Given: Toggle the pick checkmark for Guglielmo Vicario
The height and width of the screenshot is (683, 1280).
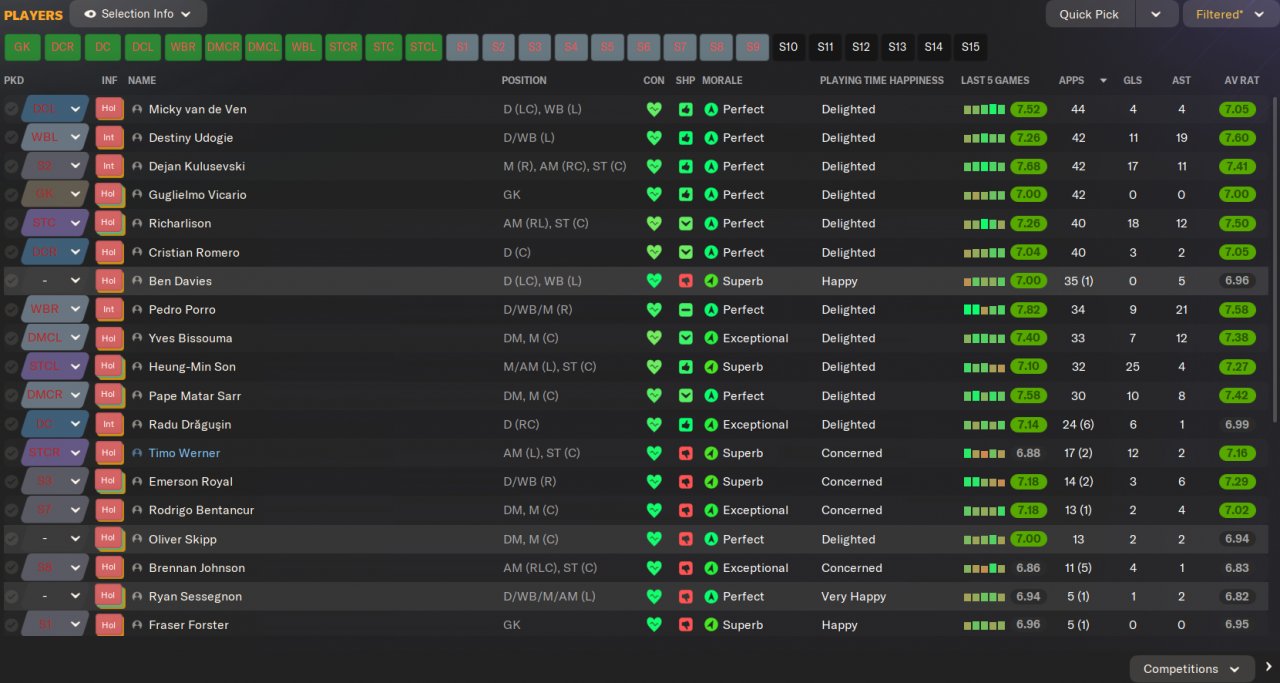Looking at the screenshot, I should (x=11, y=195).
